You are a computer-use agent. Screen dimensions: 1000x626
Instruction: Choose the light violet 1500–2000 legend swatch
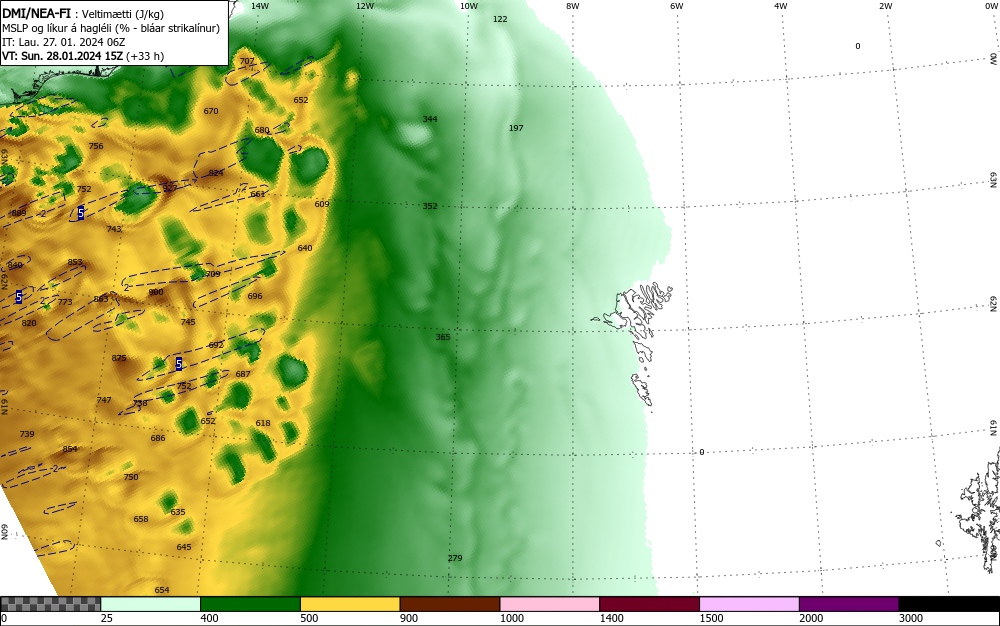(749, 604)
